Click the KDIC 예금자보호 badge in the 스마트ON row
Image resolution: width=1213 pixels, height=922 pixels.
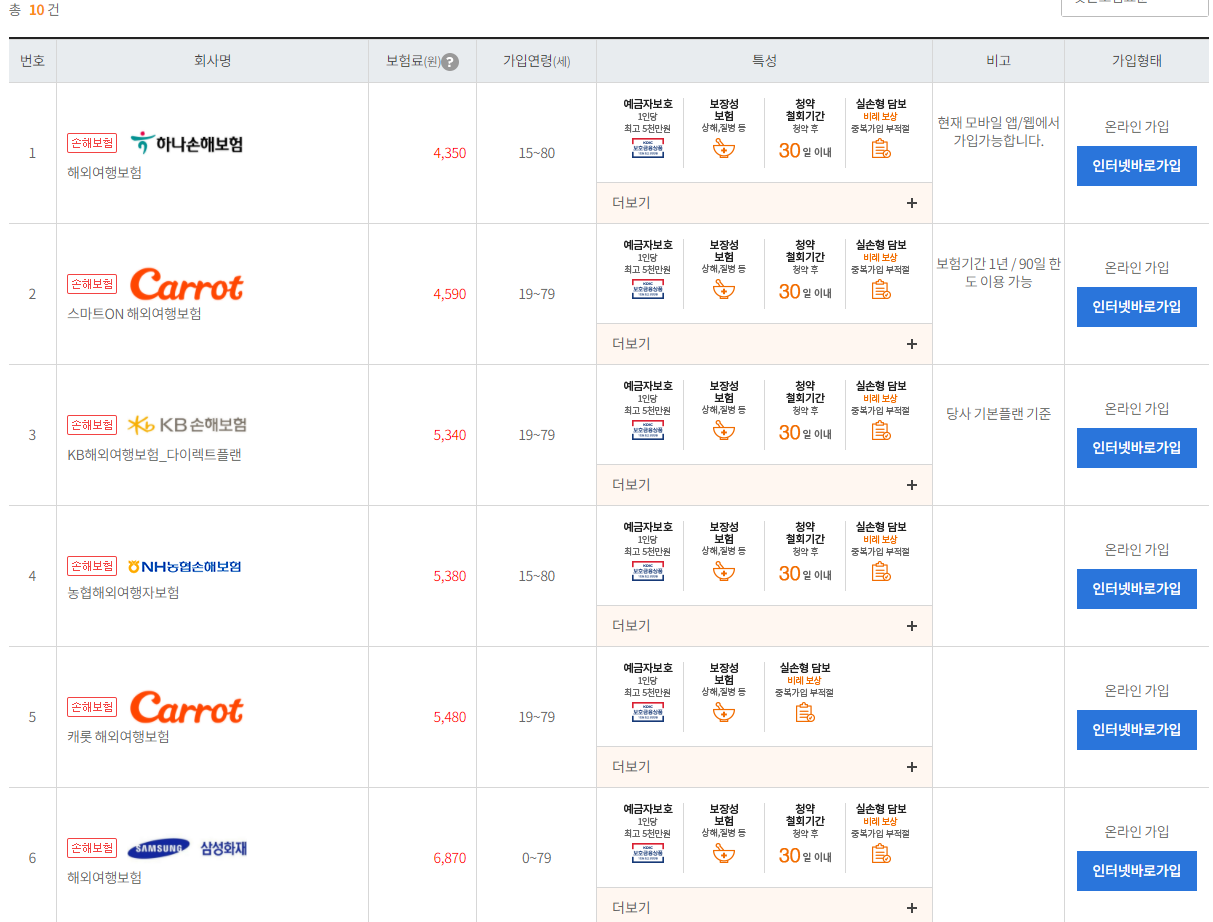coord(648,289)
